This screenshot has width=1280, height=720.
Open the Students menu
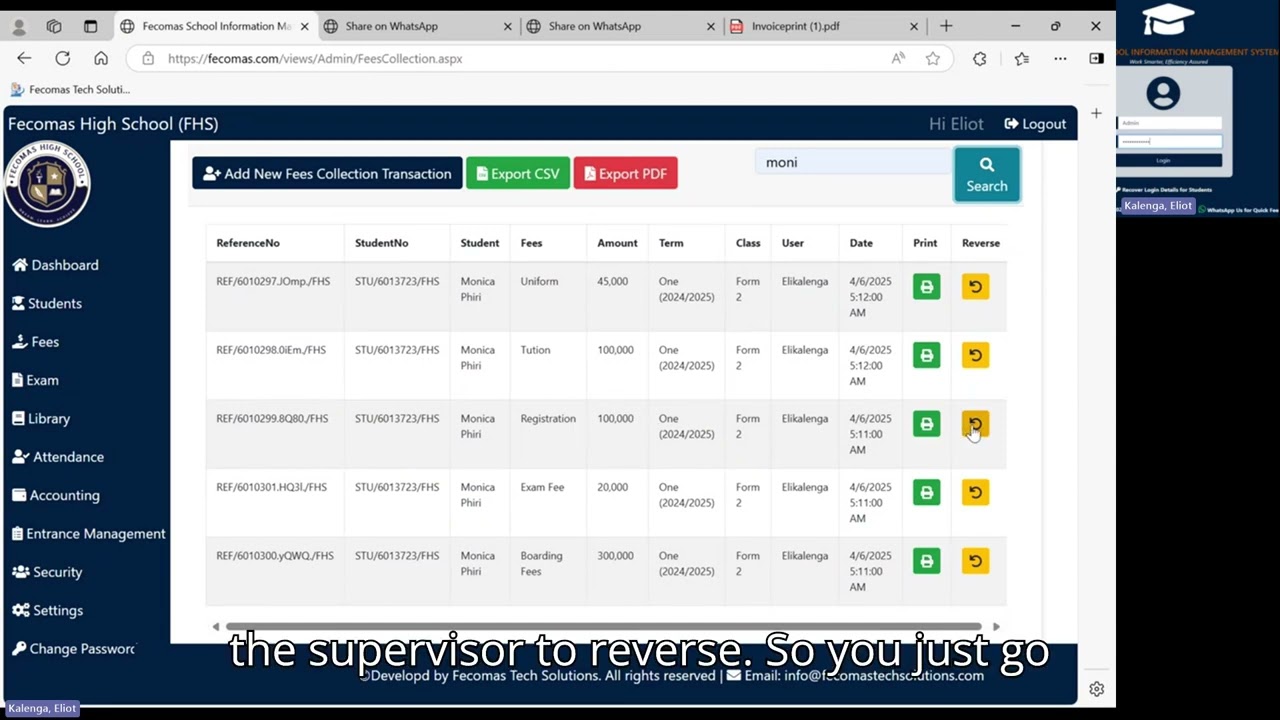click(x=47, y=303)
